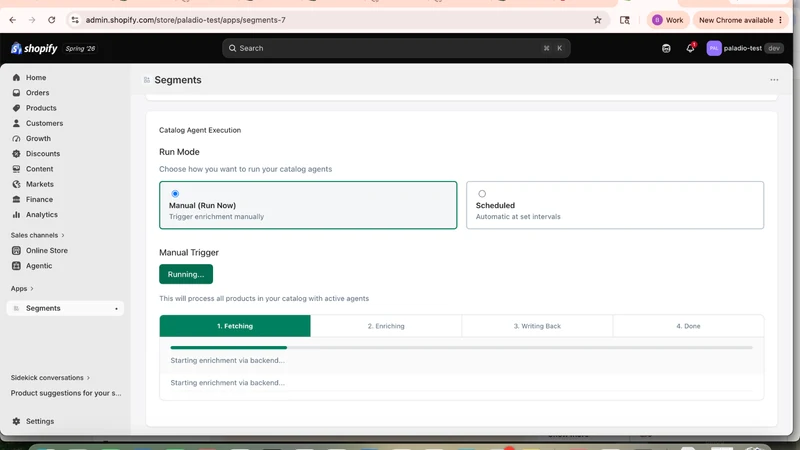Expand the Apps section
Image resolution: width=800 pixels, height=450 pixels.
(x=22, y=289)
